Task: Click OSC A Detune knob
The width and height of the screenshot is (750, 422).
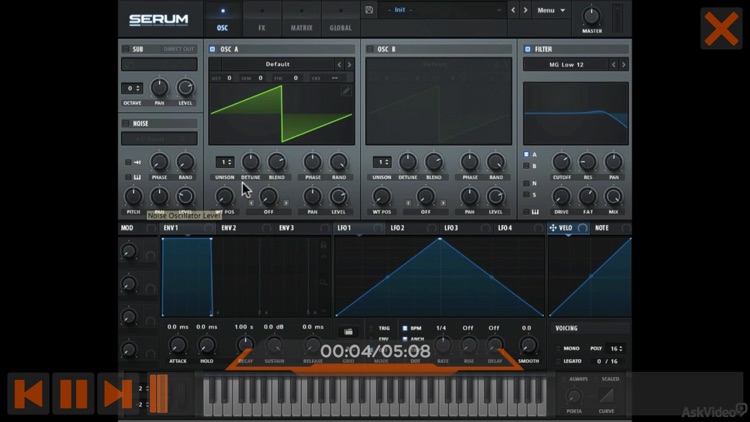Action: coord(251,162)
